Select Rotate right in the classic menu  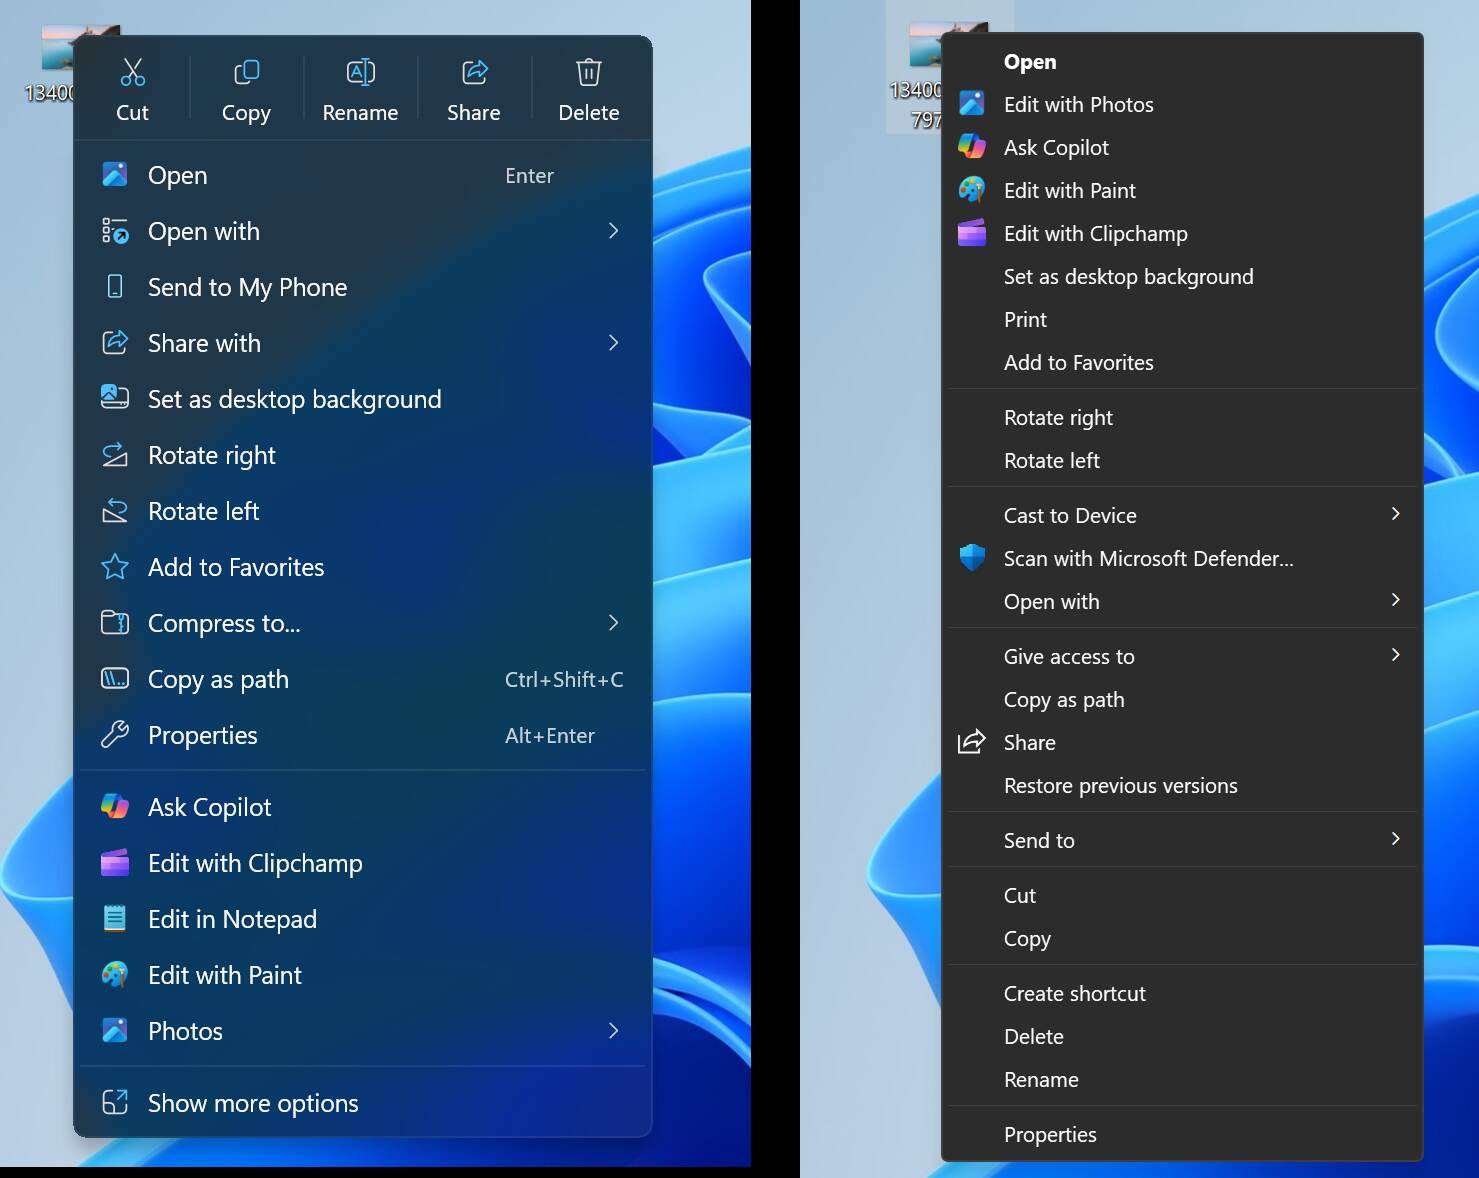pos(1183,418)
